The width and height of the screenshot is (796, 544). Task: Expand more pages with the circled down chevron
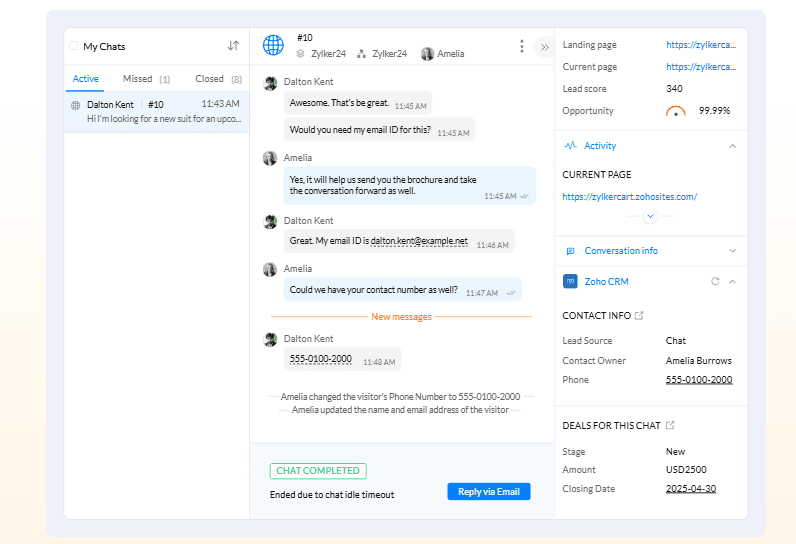click(650, 216)
